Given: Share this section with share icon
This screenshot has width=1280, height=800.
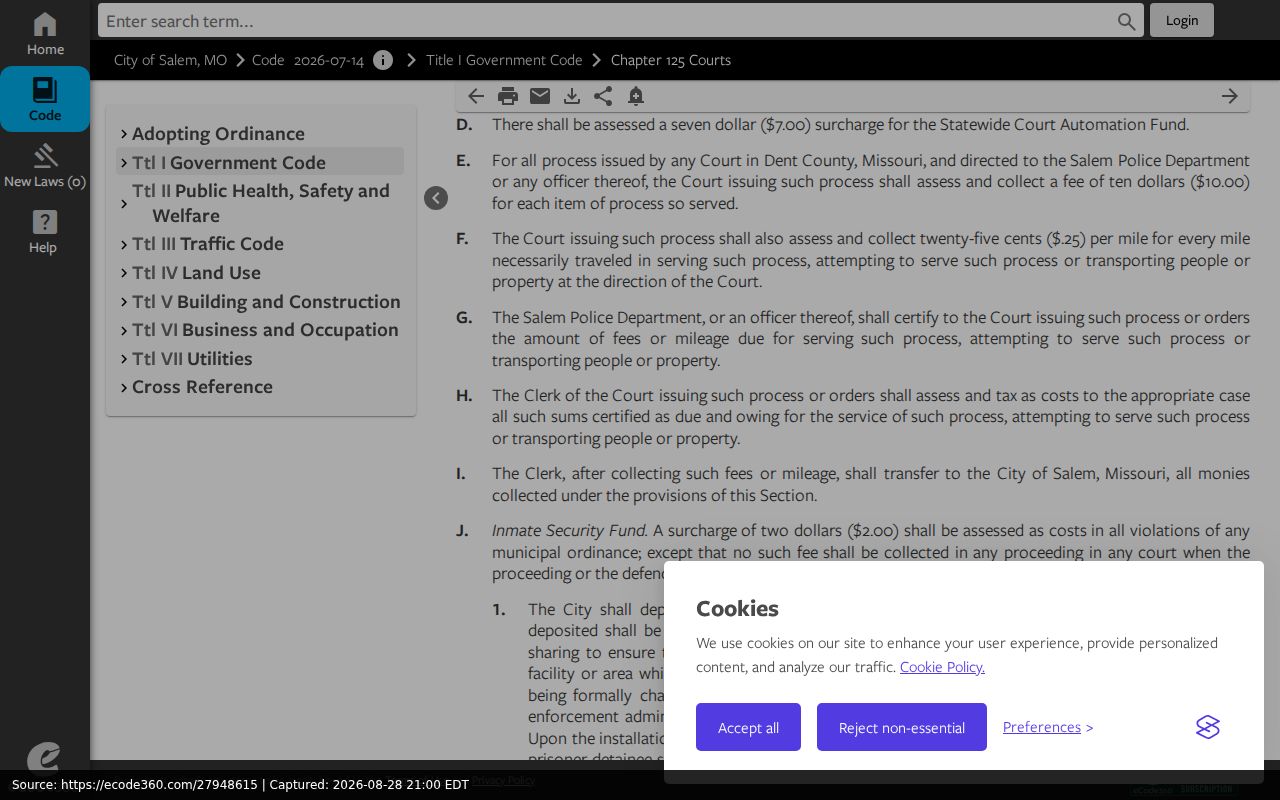Looking at the screenshot, I should 603,96.
